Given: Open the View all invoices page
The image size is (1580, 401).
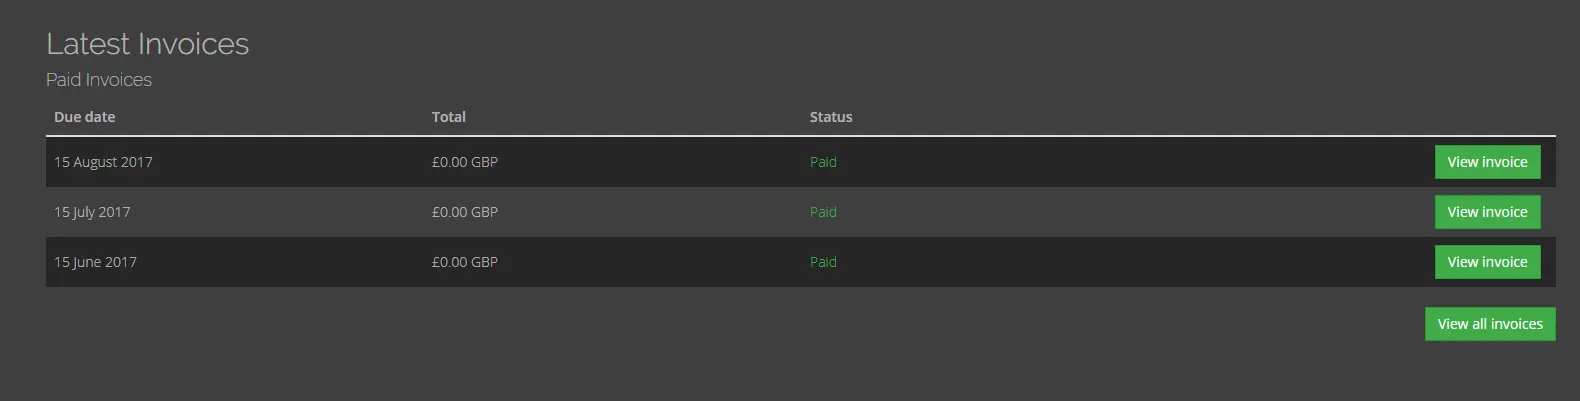Looking at the screenshot, I should click(x=1489, y=324).
